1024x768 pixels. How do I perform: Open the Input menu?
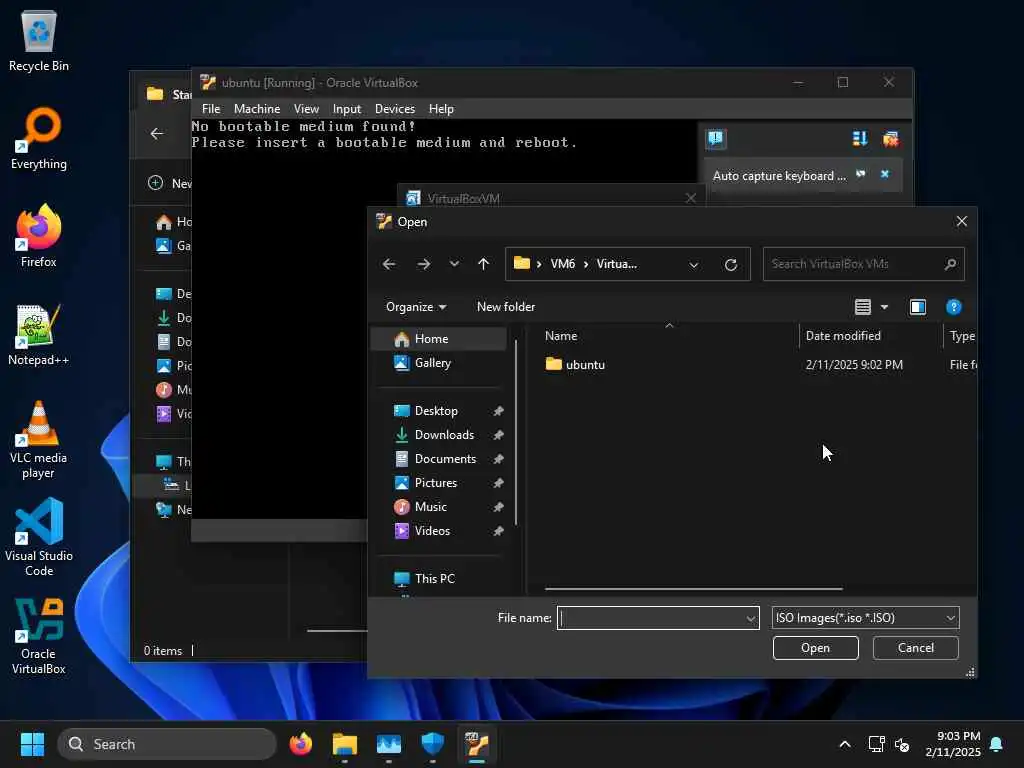pos(347,109)
